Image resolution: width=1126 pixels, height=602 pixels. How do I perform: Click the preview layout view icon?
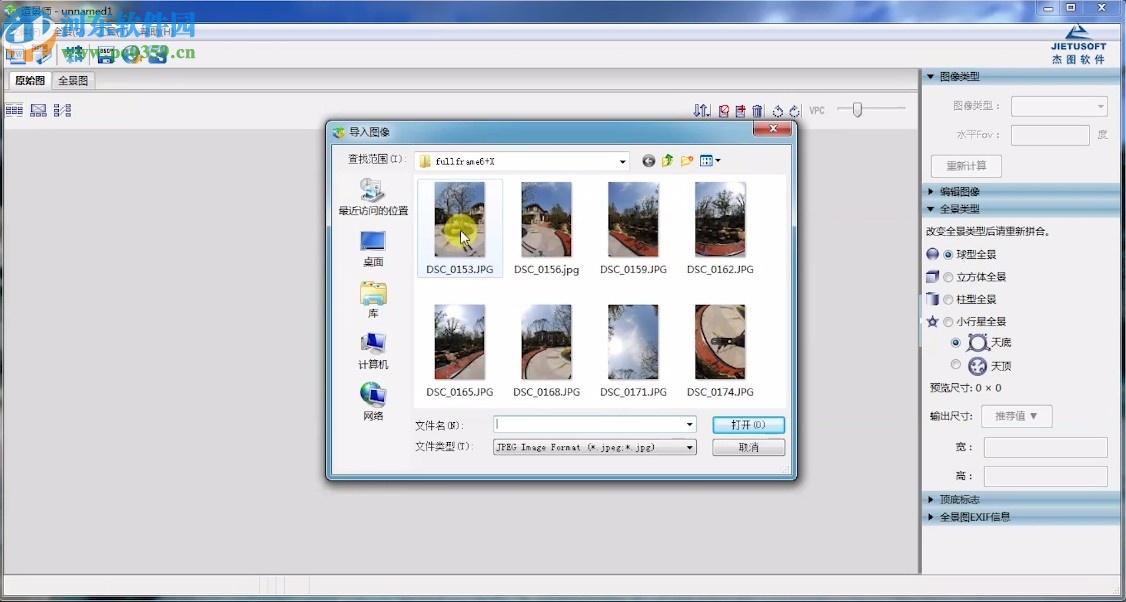click(x=38, y=110)
